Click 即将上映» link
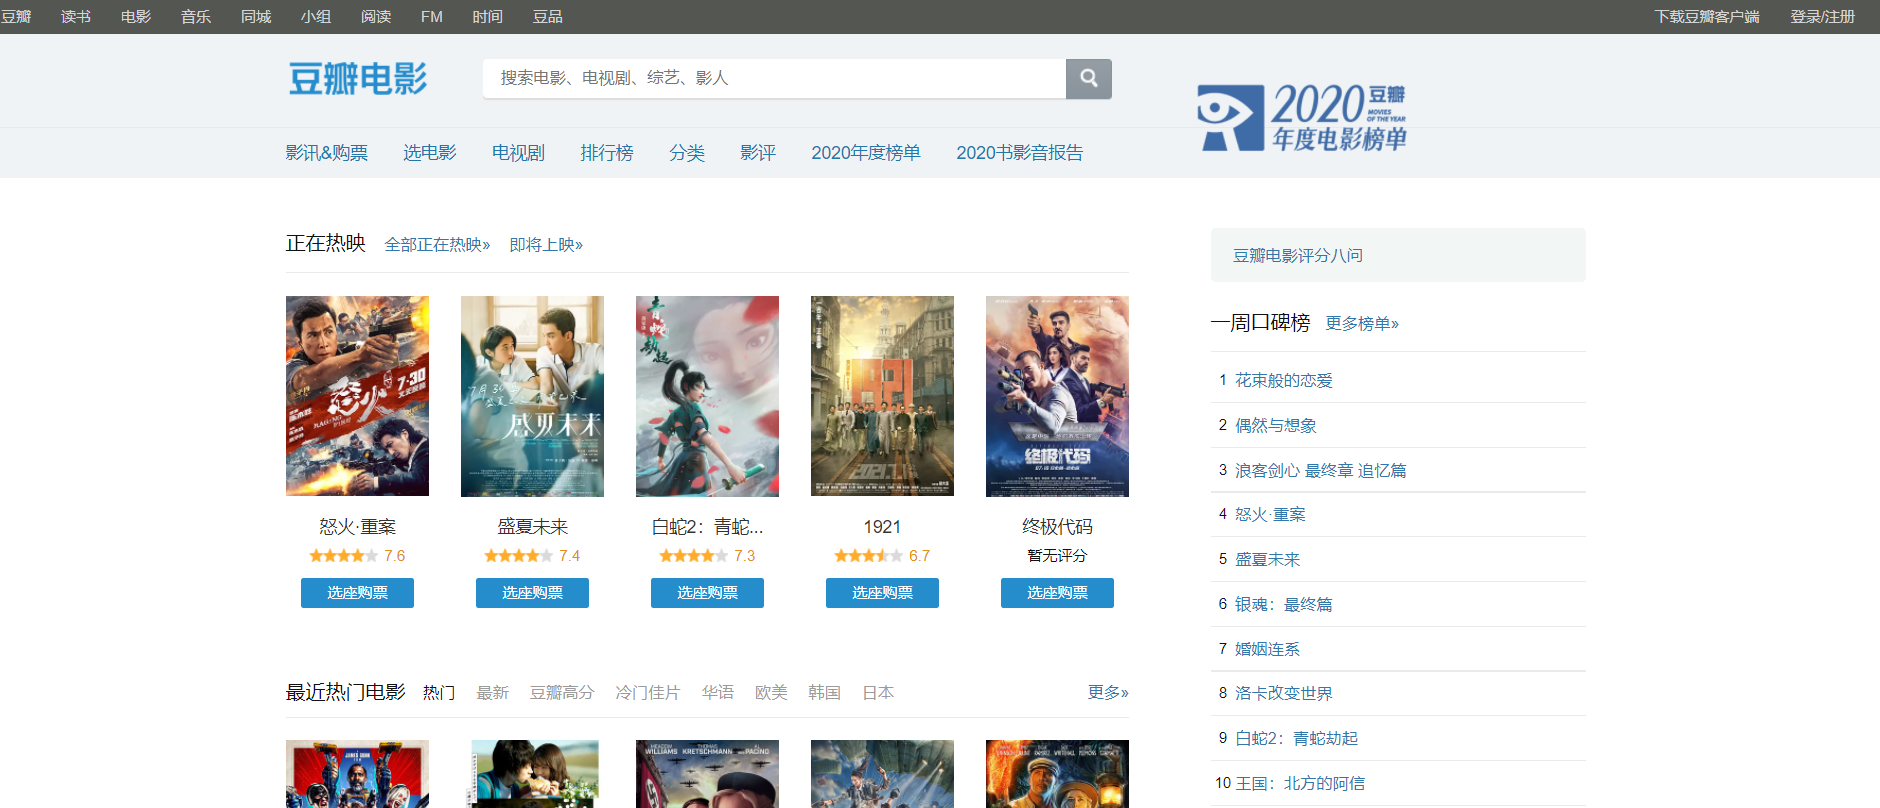 coord(546,245)
